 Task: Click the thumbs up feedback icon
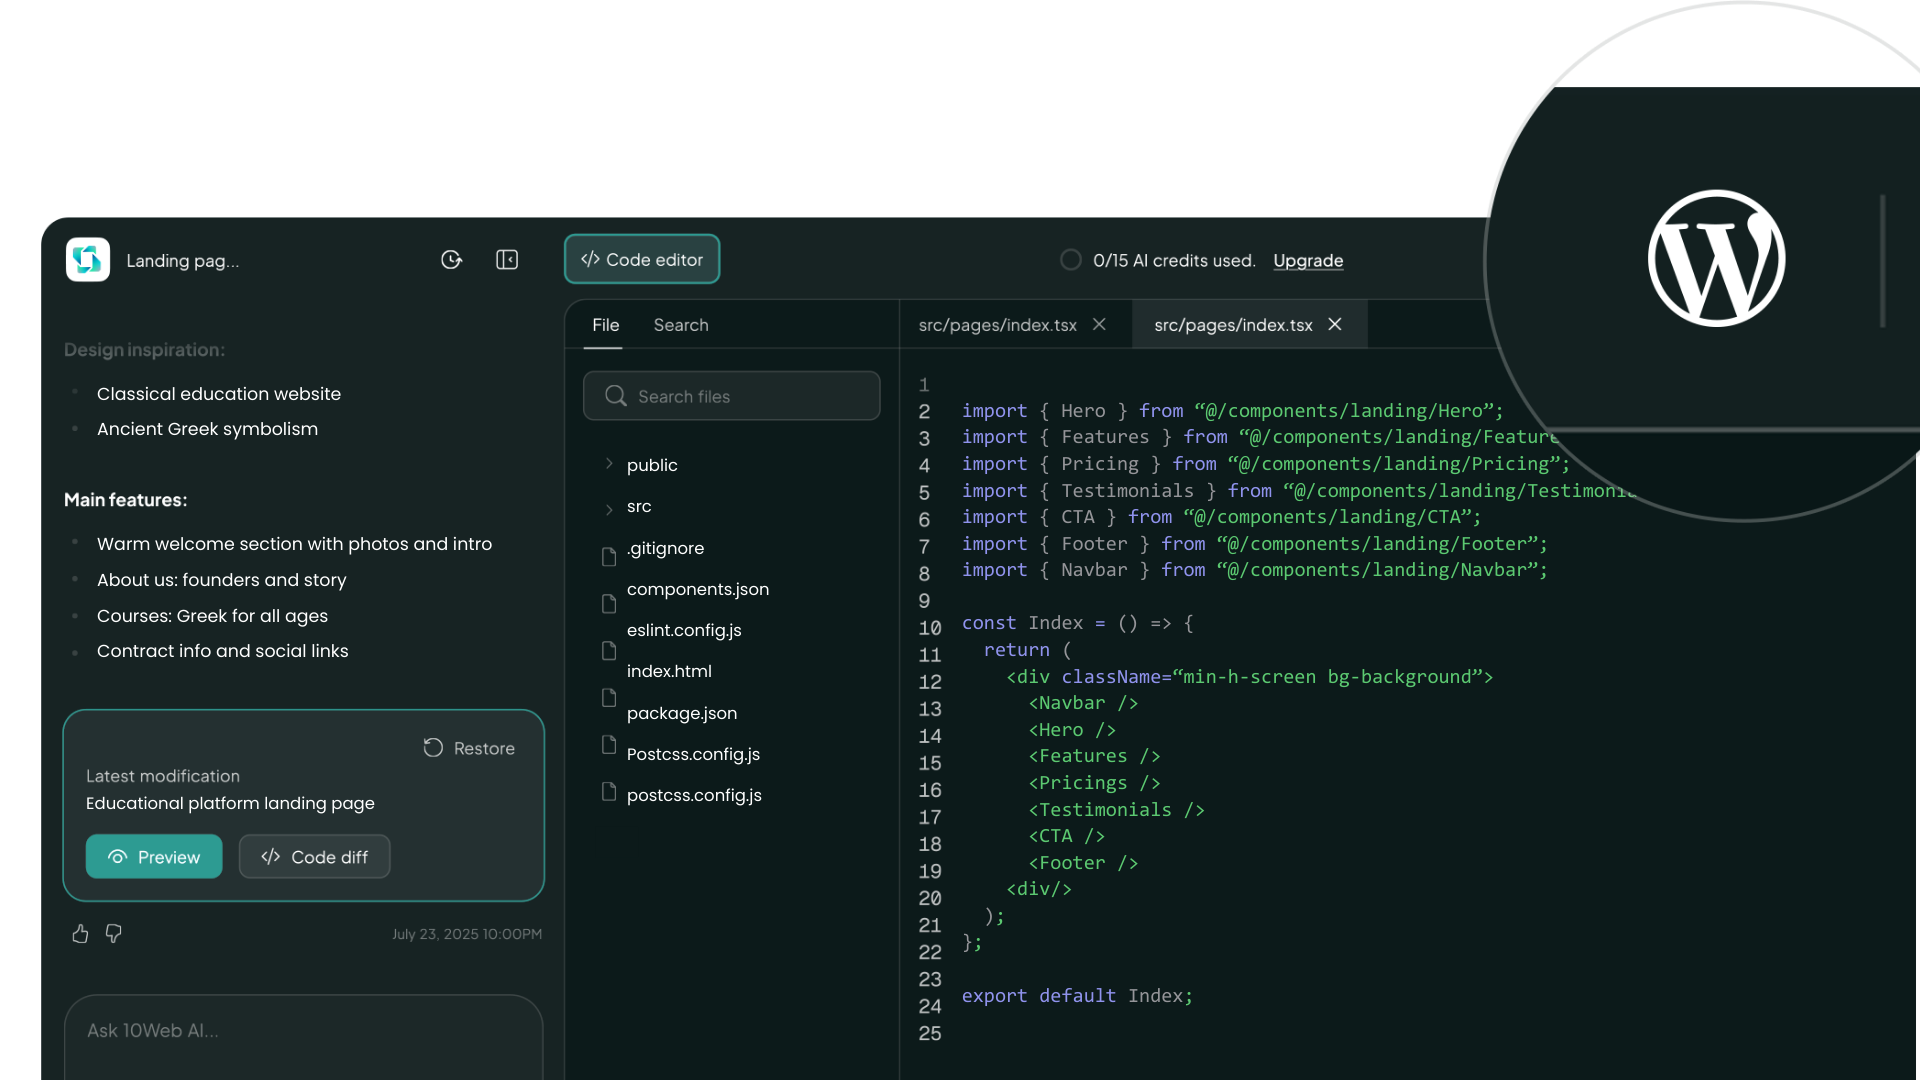pos(80,934)
